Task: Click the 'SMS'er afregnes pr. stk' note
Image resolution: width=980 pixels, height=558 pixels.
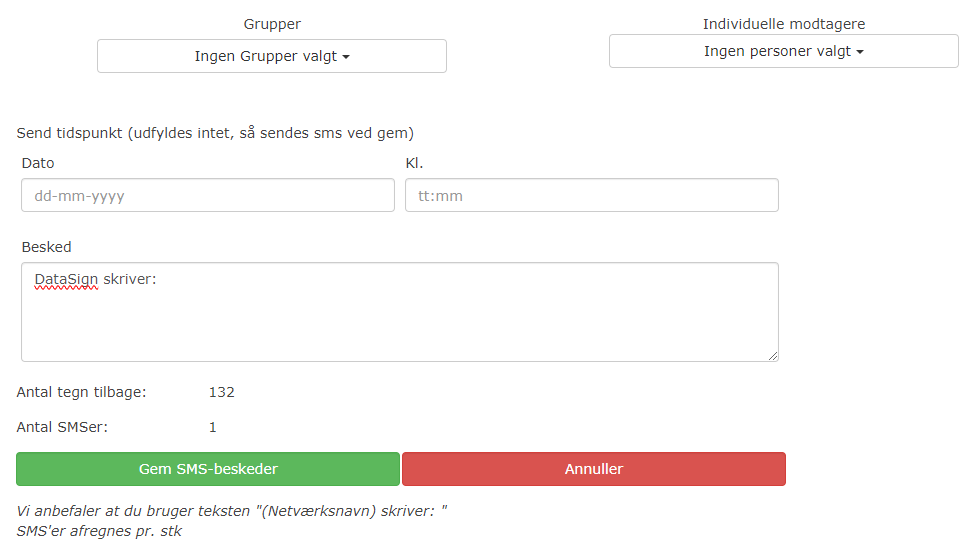Action: (99, 531)
